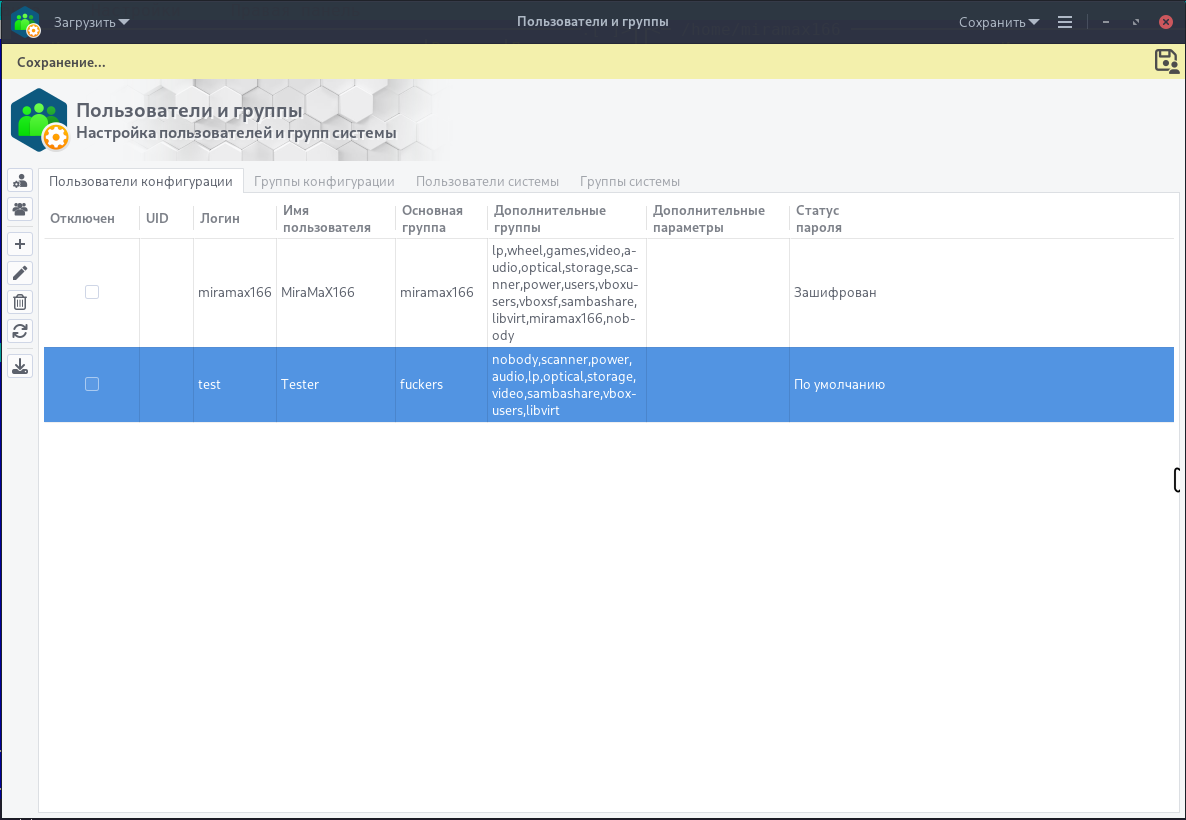The image size is (1186, 820).
Task: Click the groups sidebar icon
Action: point(20,209)
